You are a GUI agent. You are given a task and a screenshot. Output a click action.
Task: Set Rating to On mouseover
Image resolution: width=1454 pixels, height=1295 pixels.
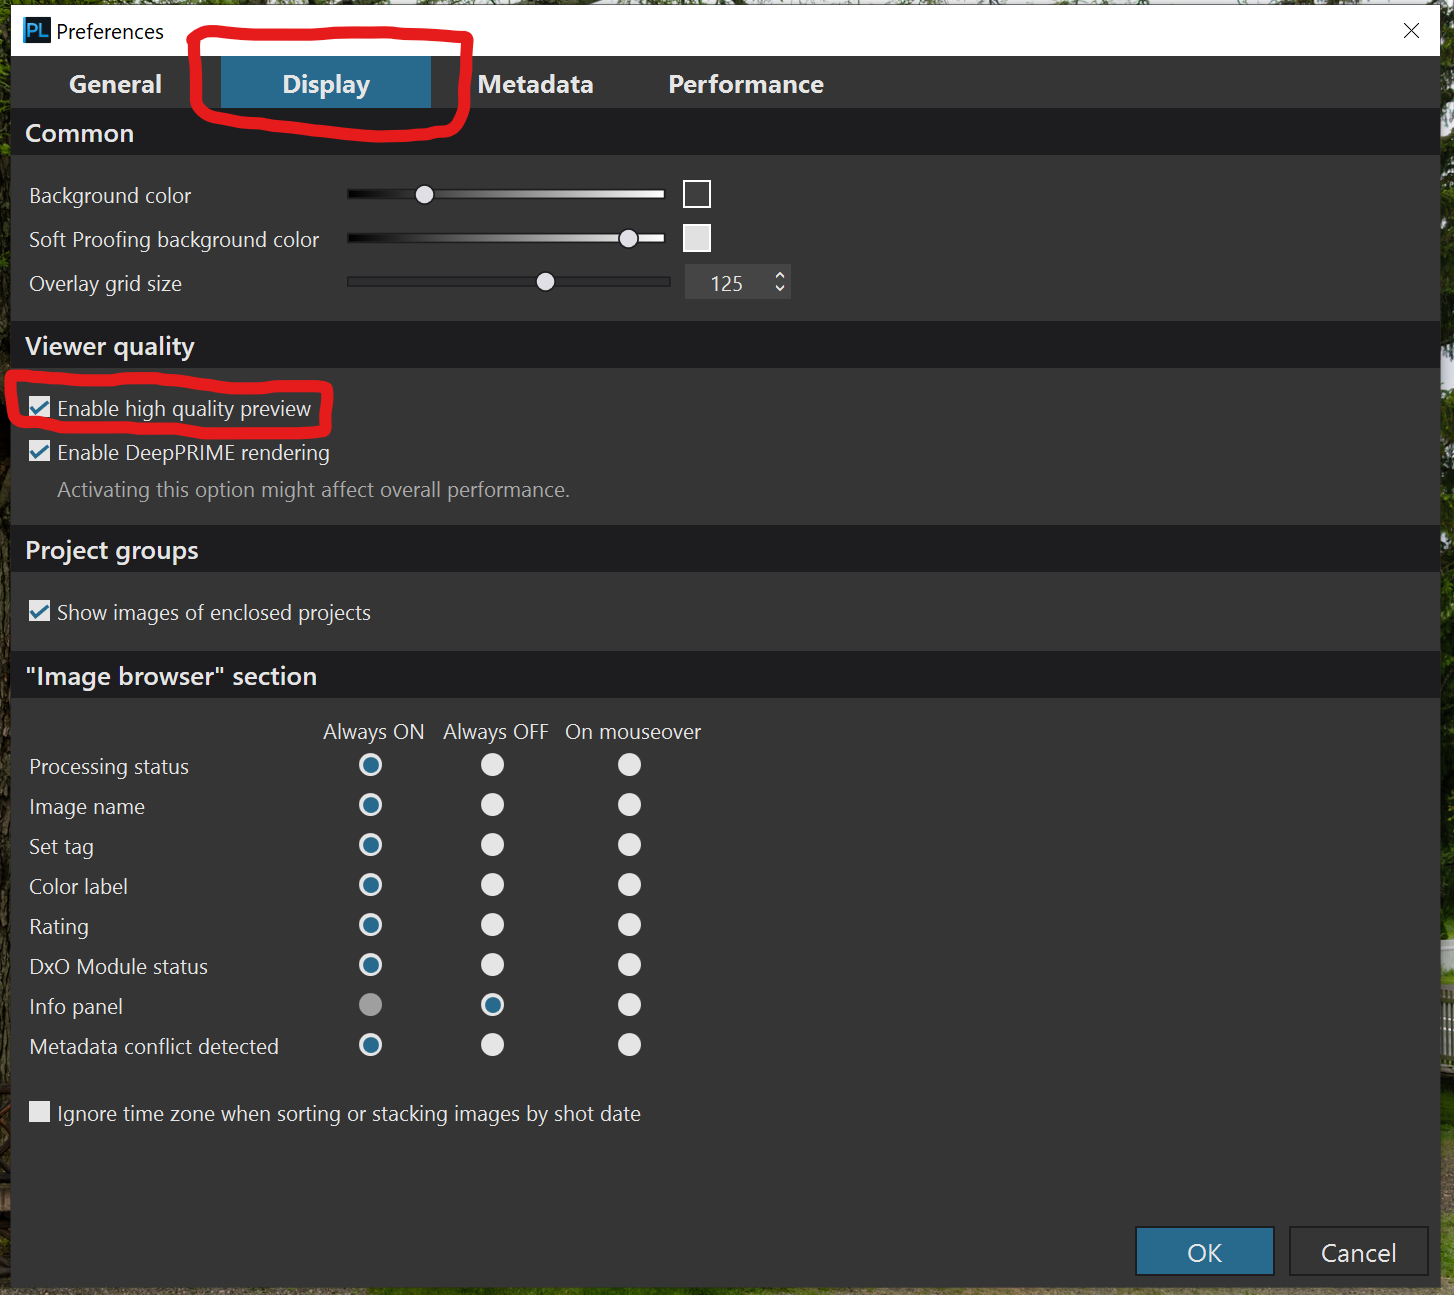tap(629, 925)
